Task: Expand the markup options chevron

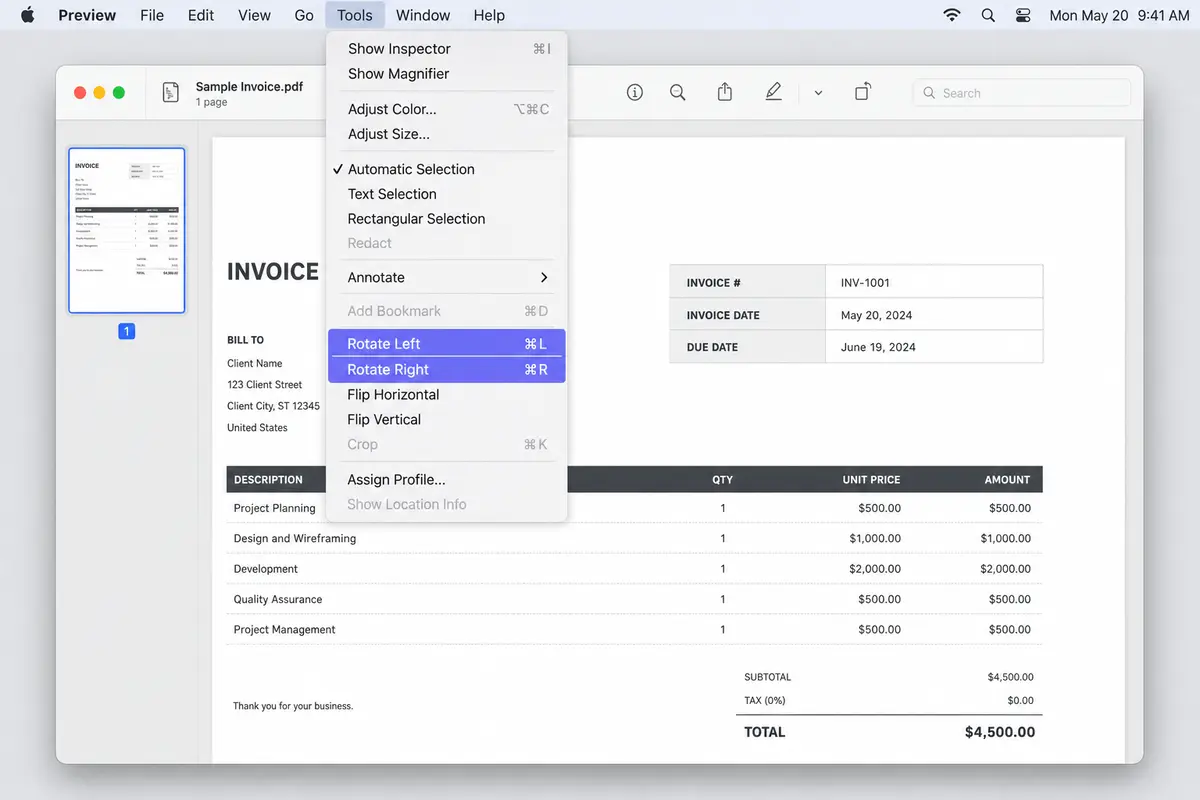Action: pyautogui.click(x=818, y=93)
